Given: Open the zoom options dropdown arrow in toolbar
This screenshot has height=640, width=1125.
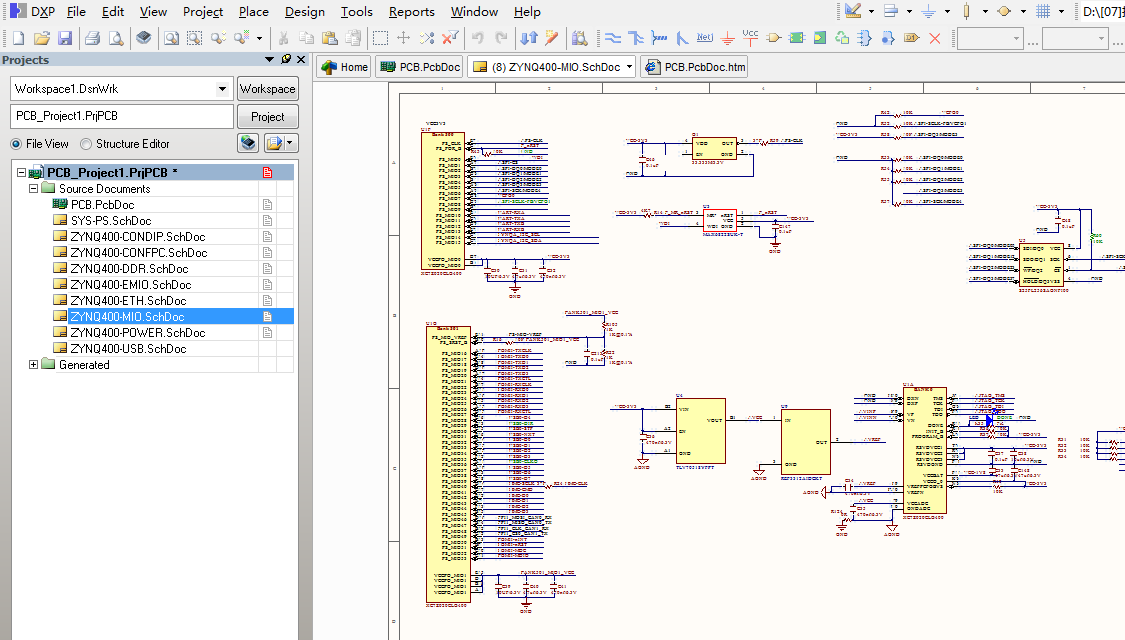Looking at the screenshot, I should tap(259, 38).
